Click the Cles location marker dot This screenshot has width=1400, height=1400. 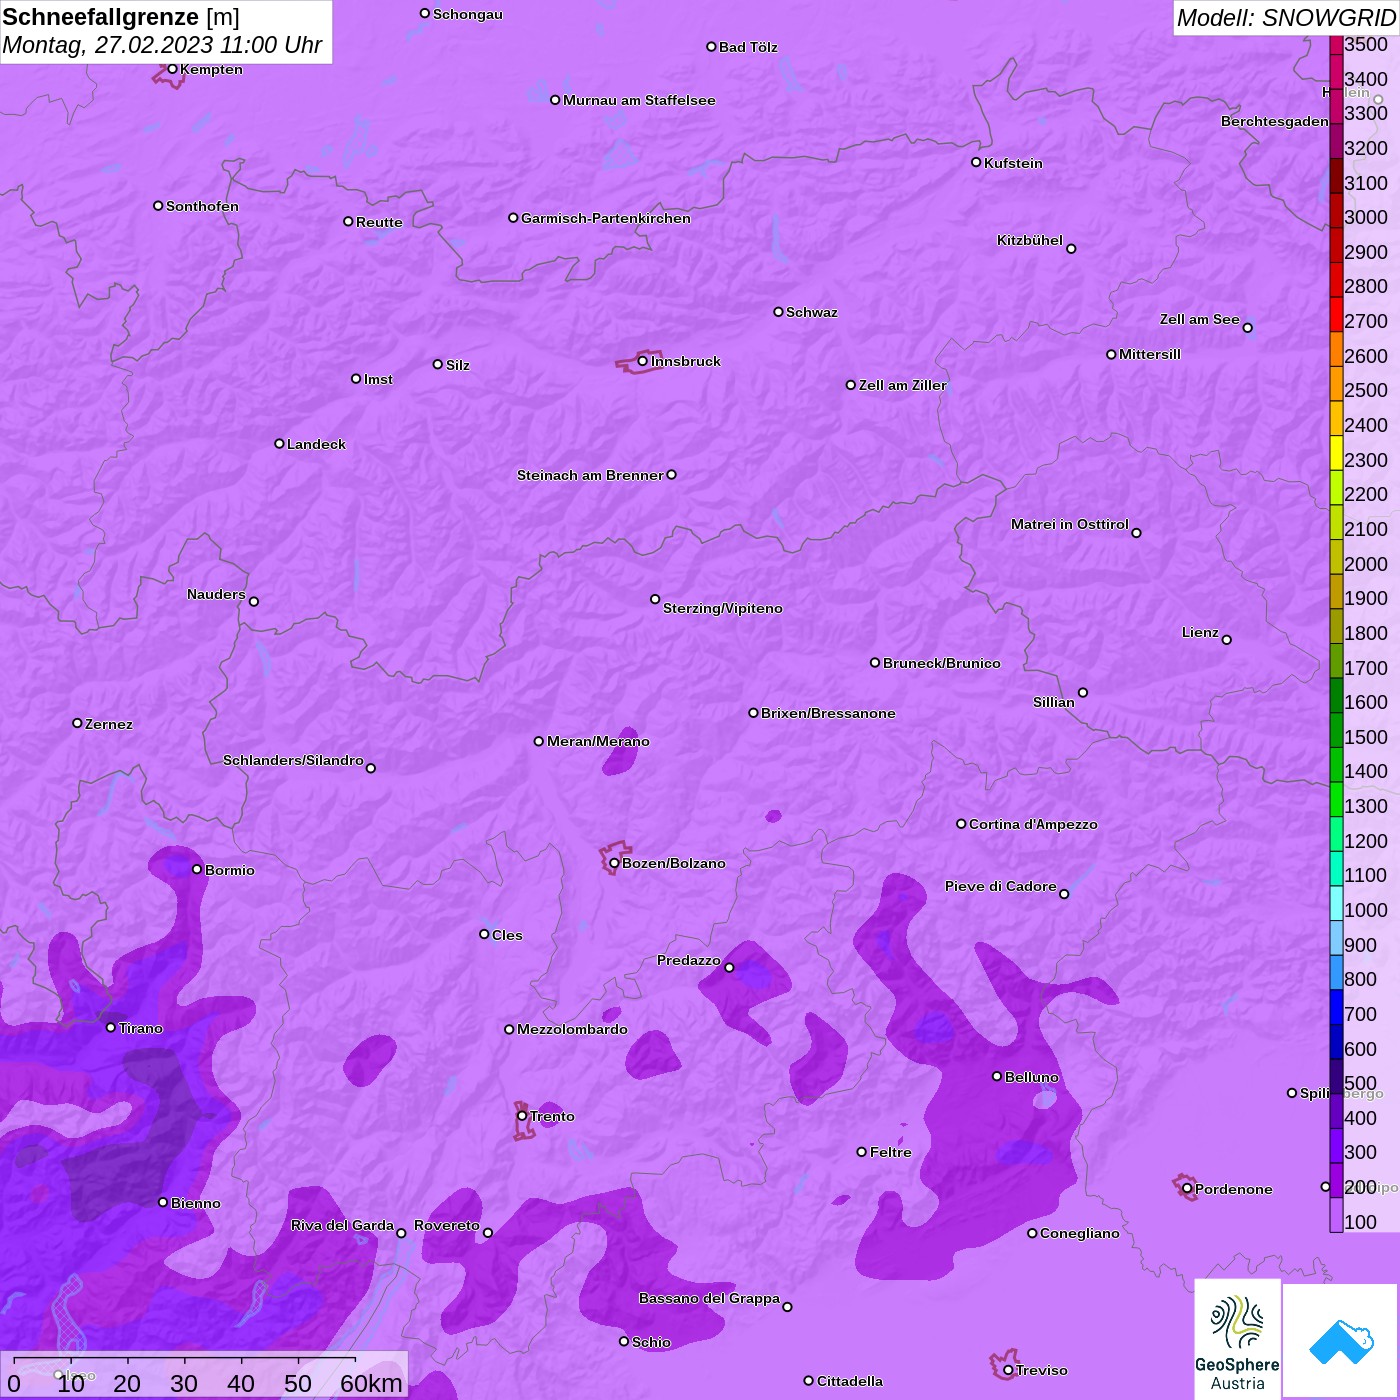[x=484, y=934]
